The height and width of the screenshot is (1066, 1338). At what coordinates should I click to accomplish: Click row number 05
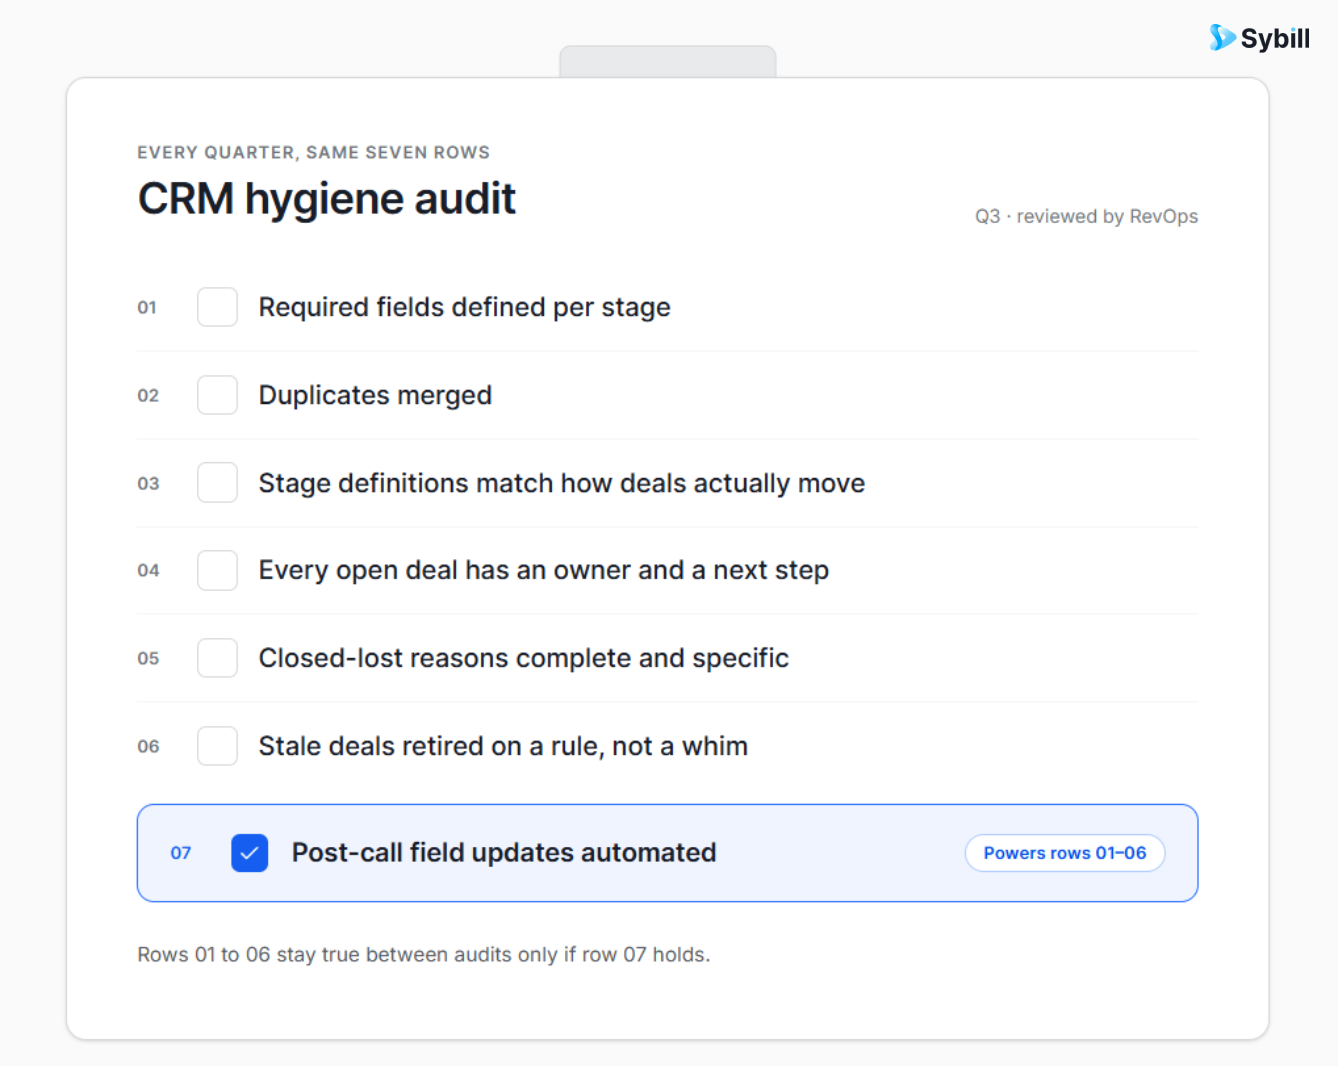(x=148, y=658)
